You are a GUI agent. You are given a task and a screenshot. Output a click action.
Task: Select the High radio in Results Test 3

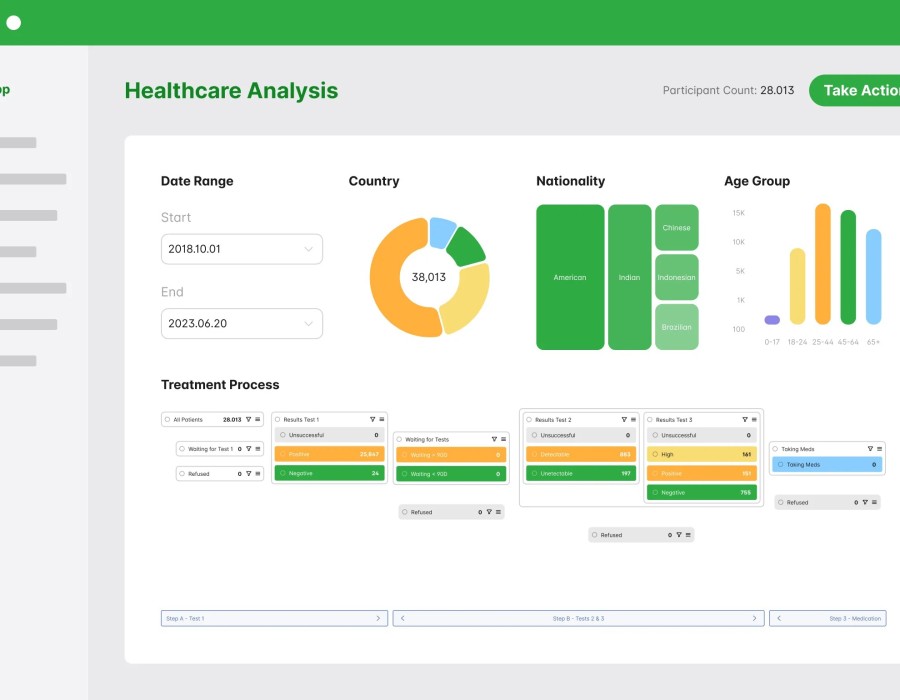[x=655, y=454]
